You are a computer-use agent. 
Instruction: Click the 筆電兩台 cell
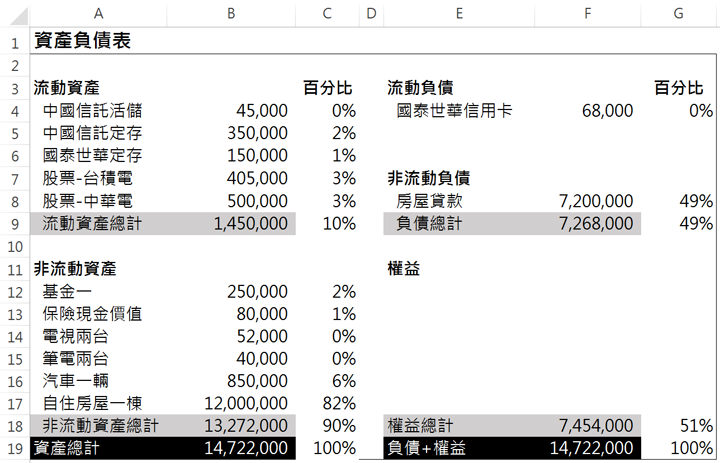[98, 359]
